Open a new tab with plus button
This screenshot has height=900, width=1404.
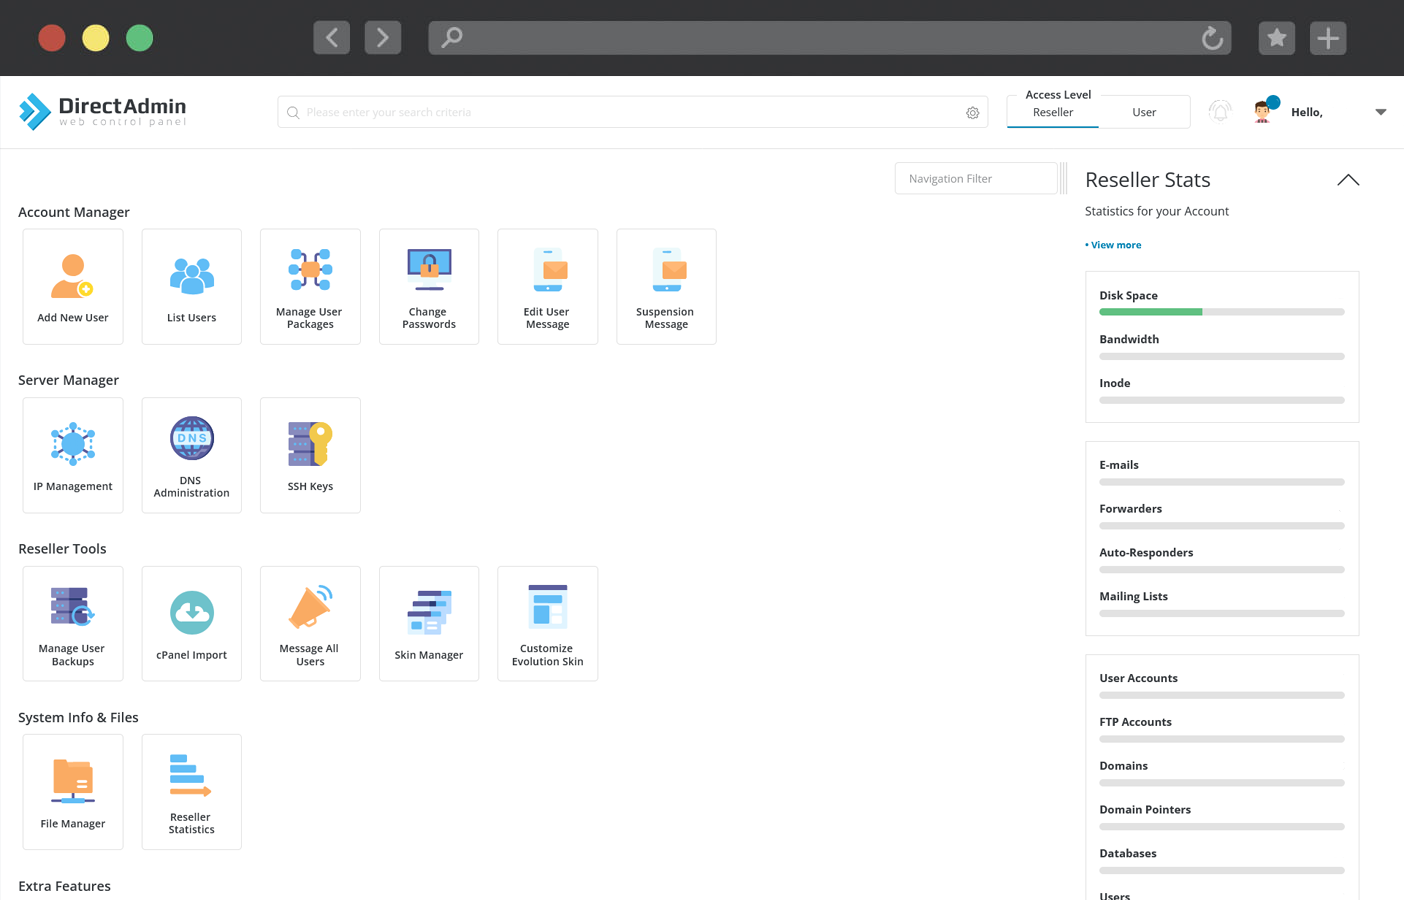click(x=1328, y=38)
